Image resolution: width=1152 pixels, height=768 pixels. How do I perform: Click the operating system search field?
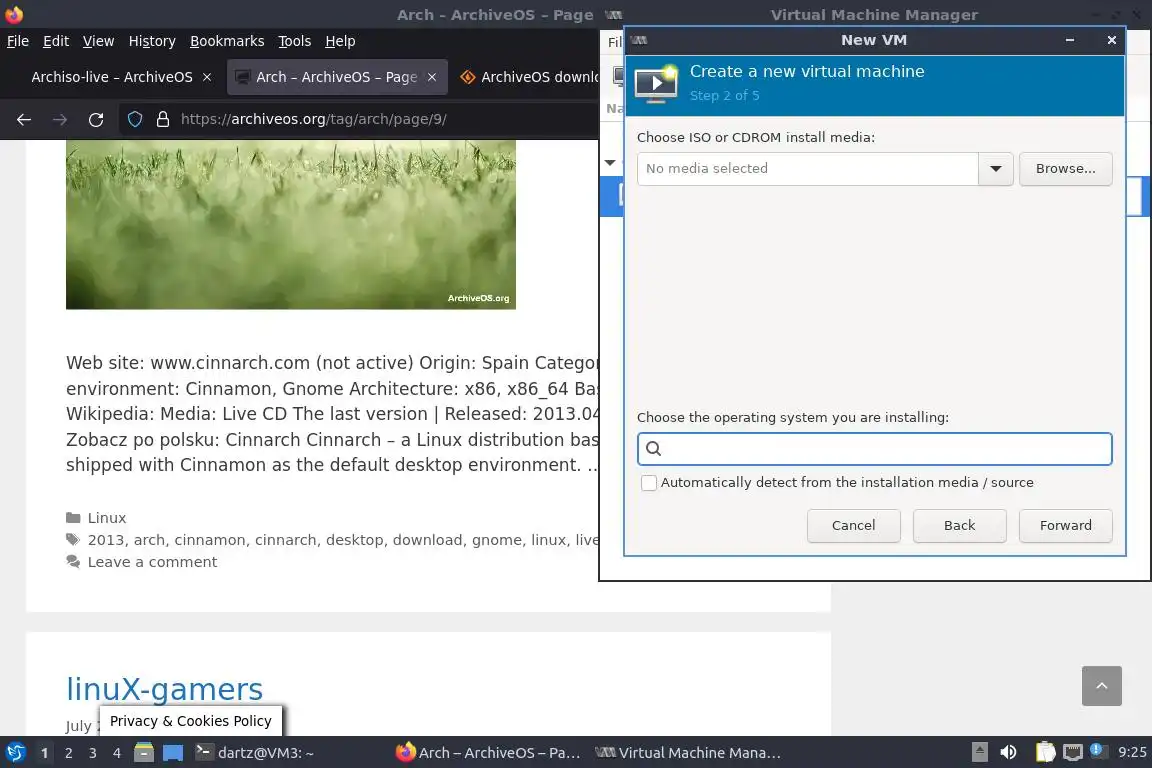[x=874, y=449]
